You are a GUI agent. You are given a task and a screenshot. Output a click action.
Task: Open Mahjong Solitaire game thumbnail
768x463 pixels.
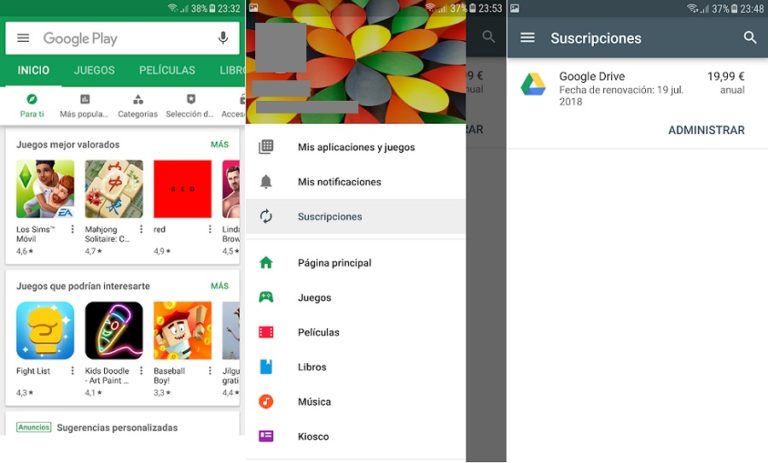pyautogui.click(x=114, y=189)
